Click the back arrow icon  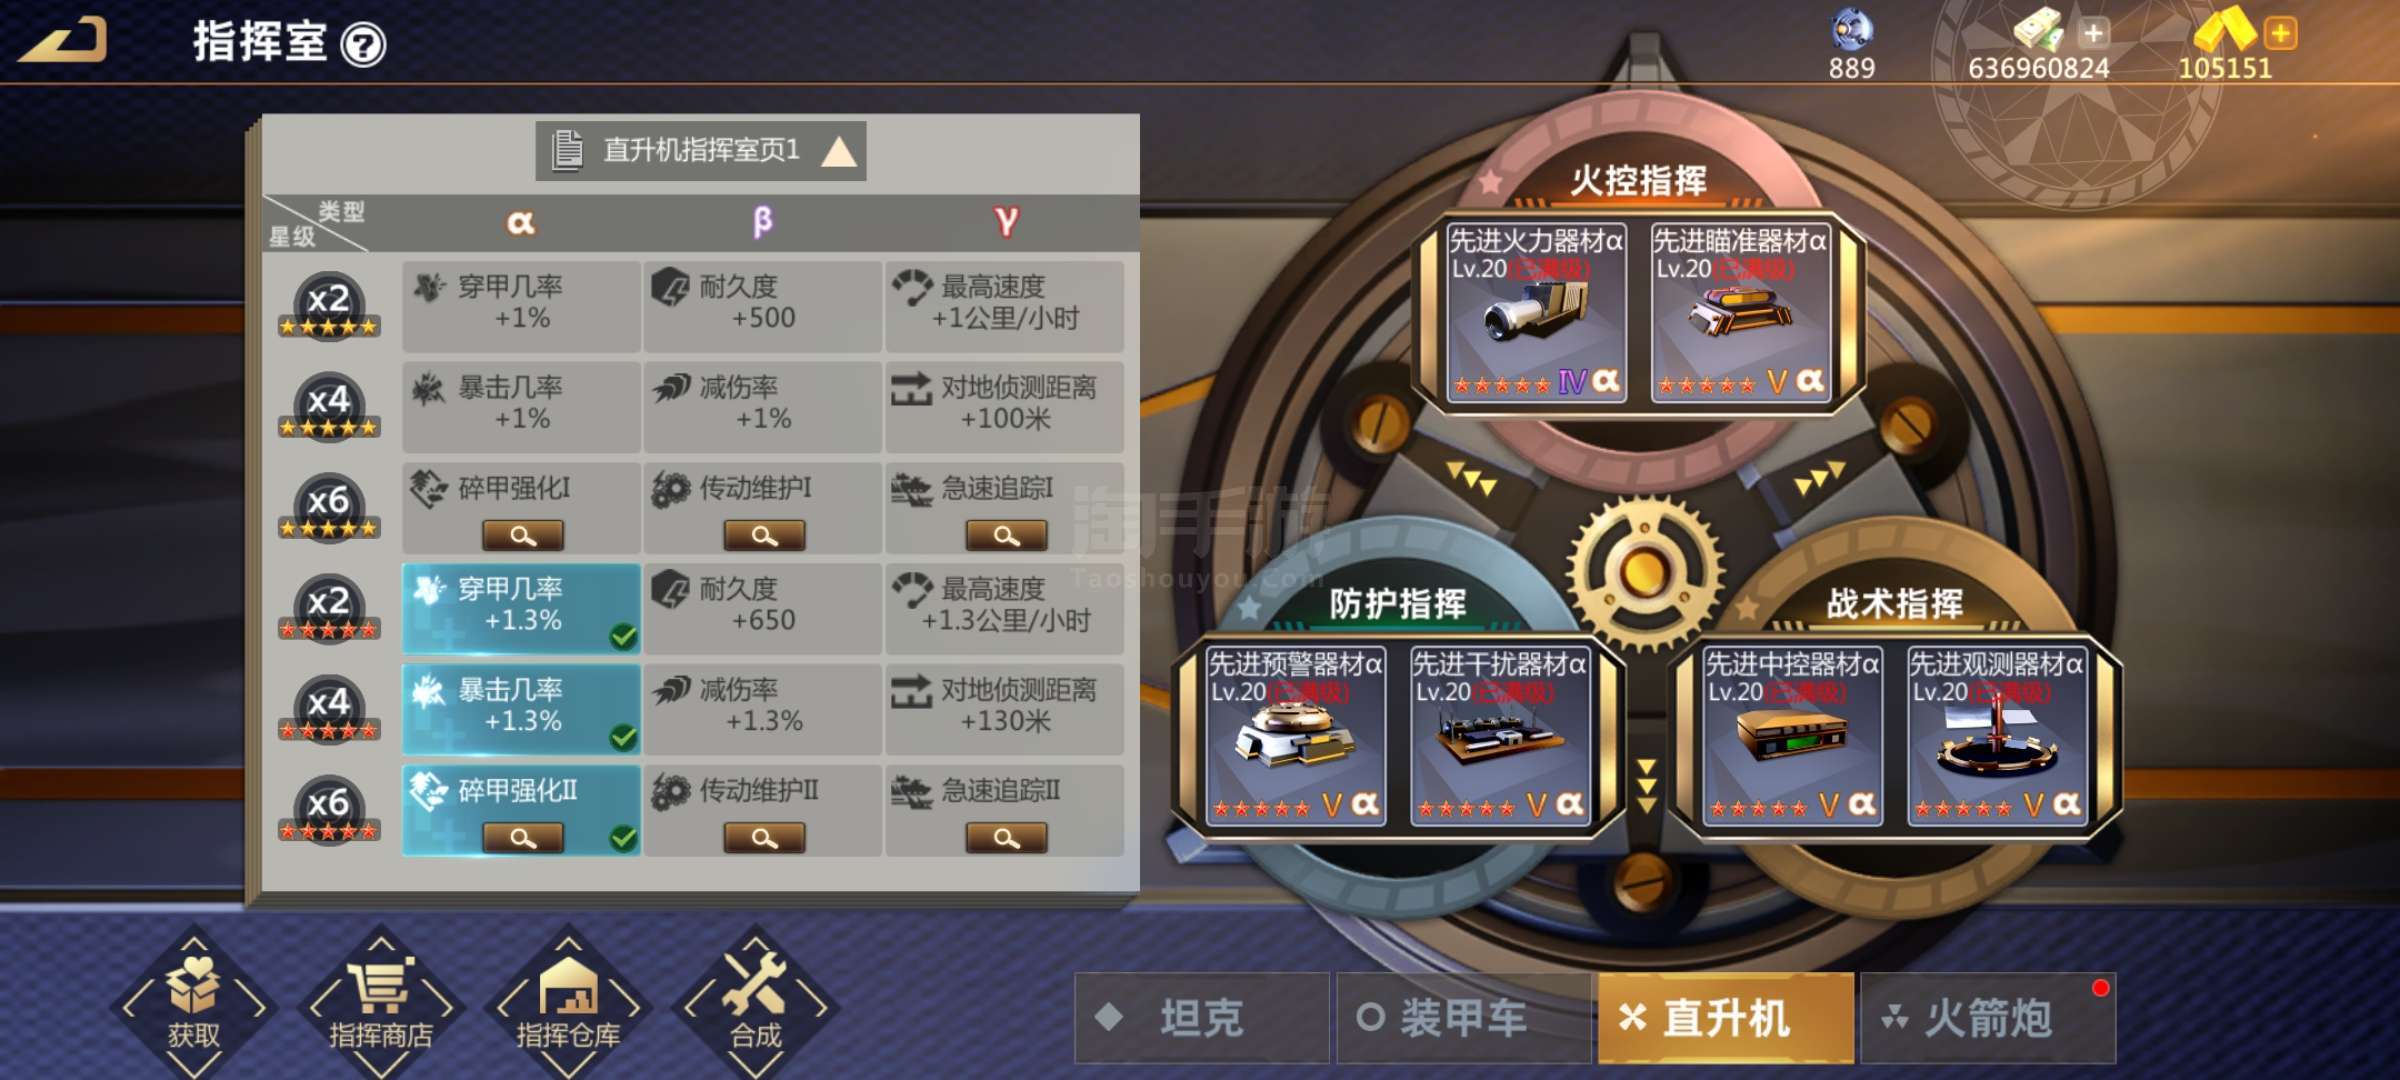[x=62, y=42]
